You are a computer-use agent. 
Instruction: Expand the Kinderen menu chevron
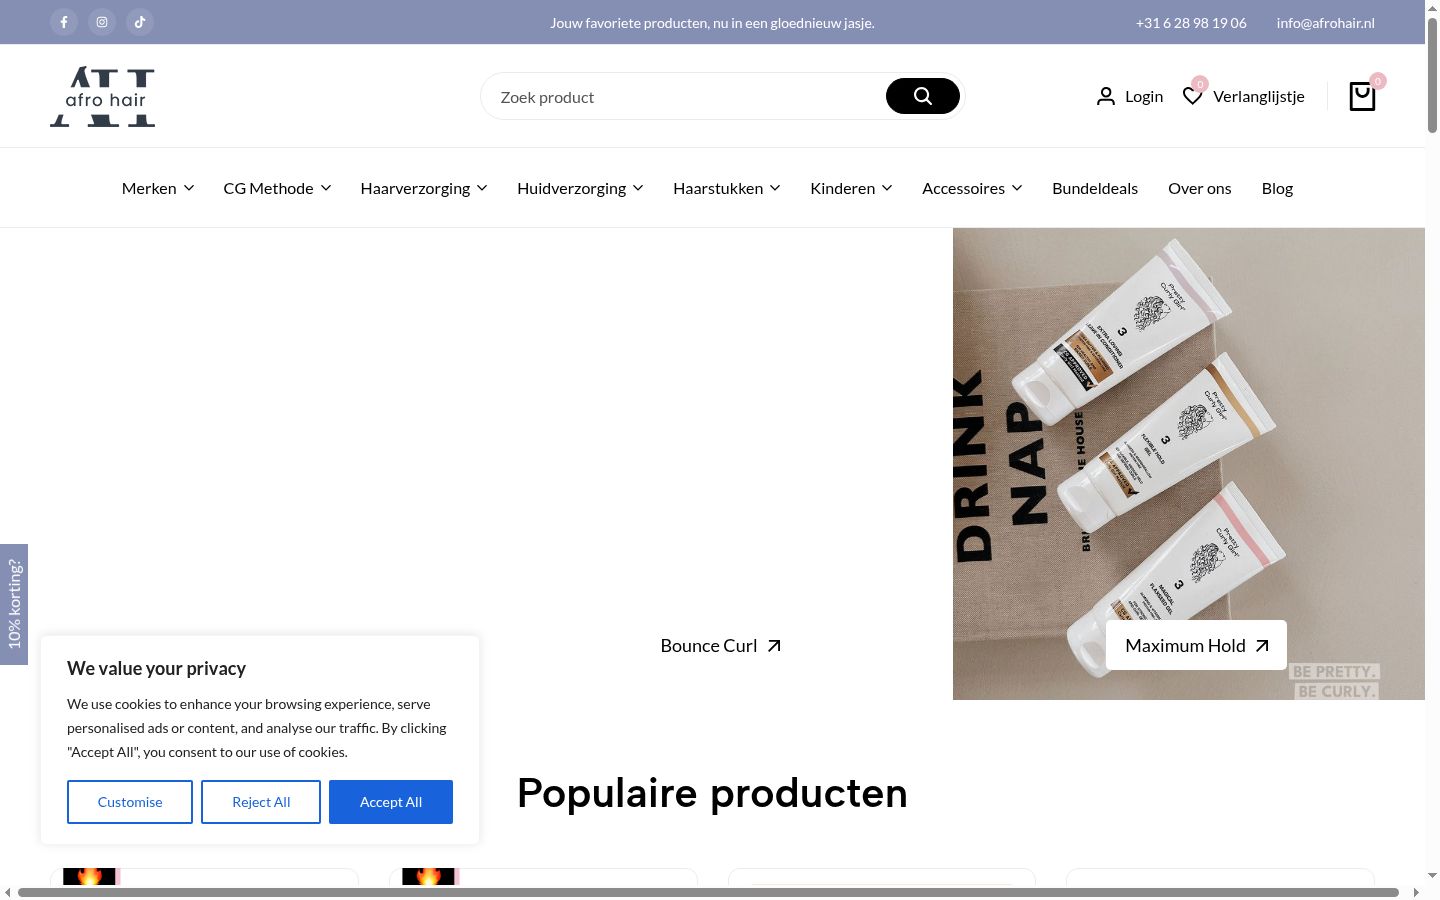click(x=887, y=188)
